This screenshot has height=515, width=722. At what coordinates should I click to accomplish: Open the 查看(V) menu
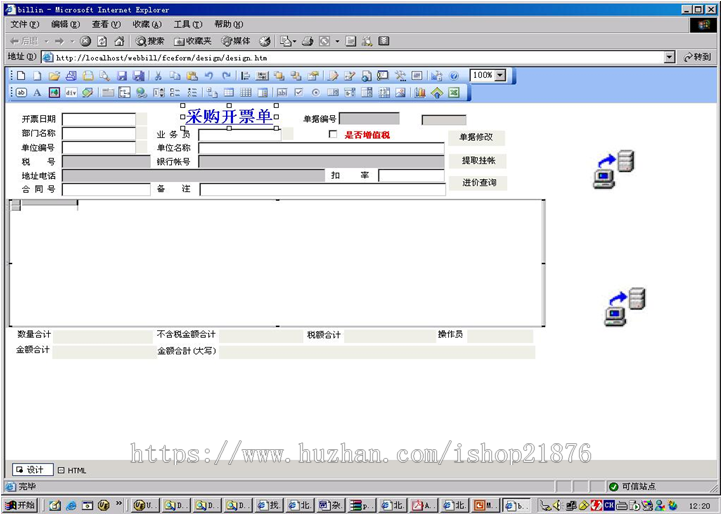click(106, 24)
